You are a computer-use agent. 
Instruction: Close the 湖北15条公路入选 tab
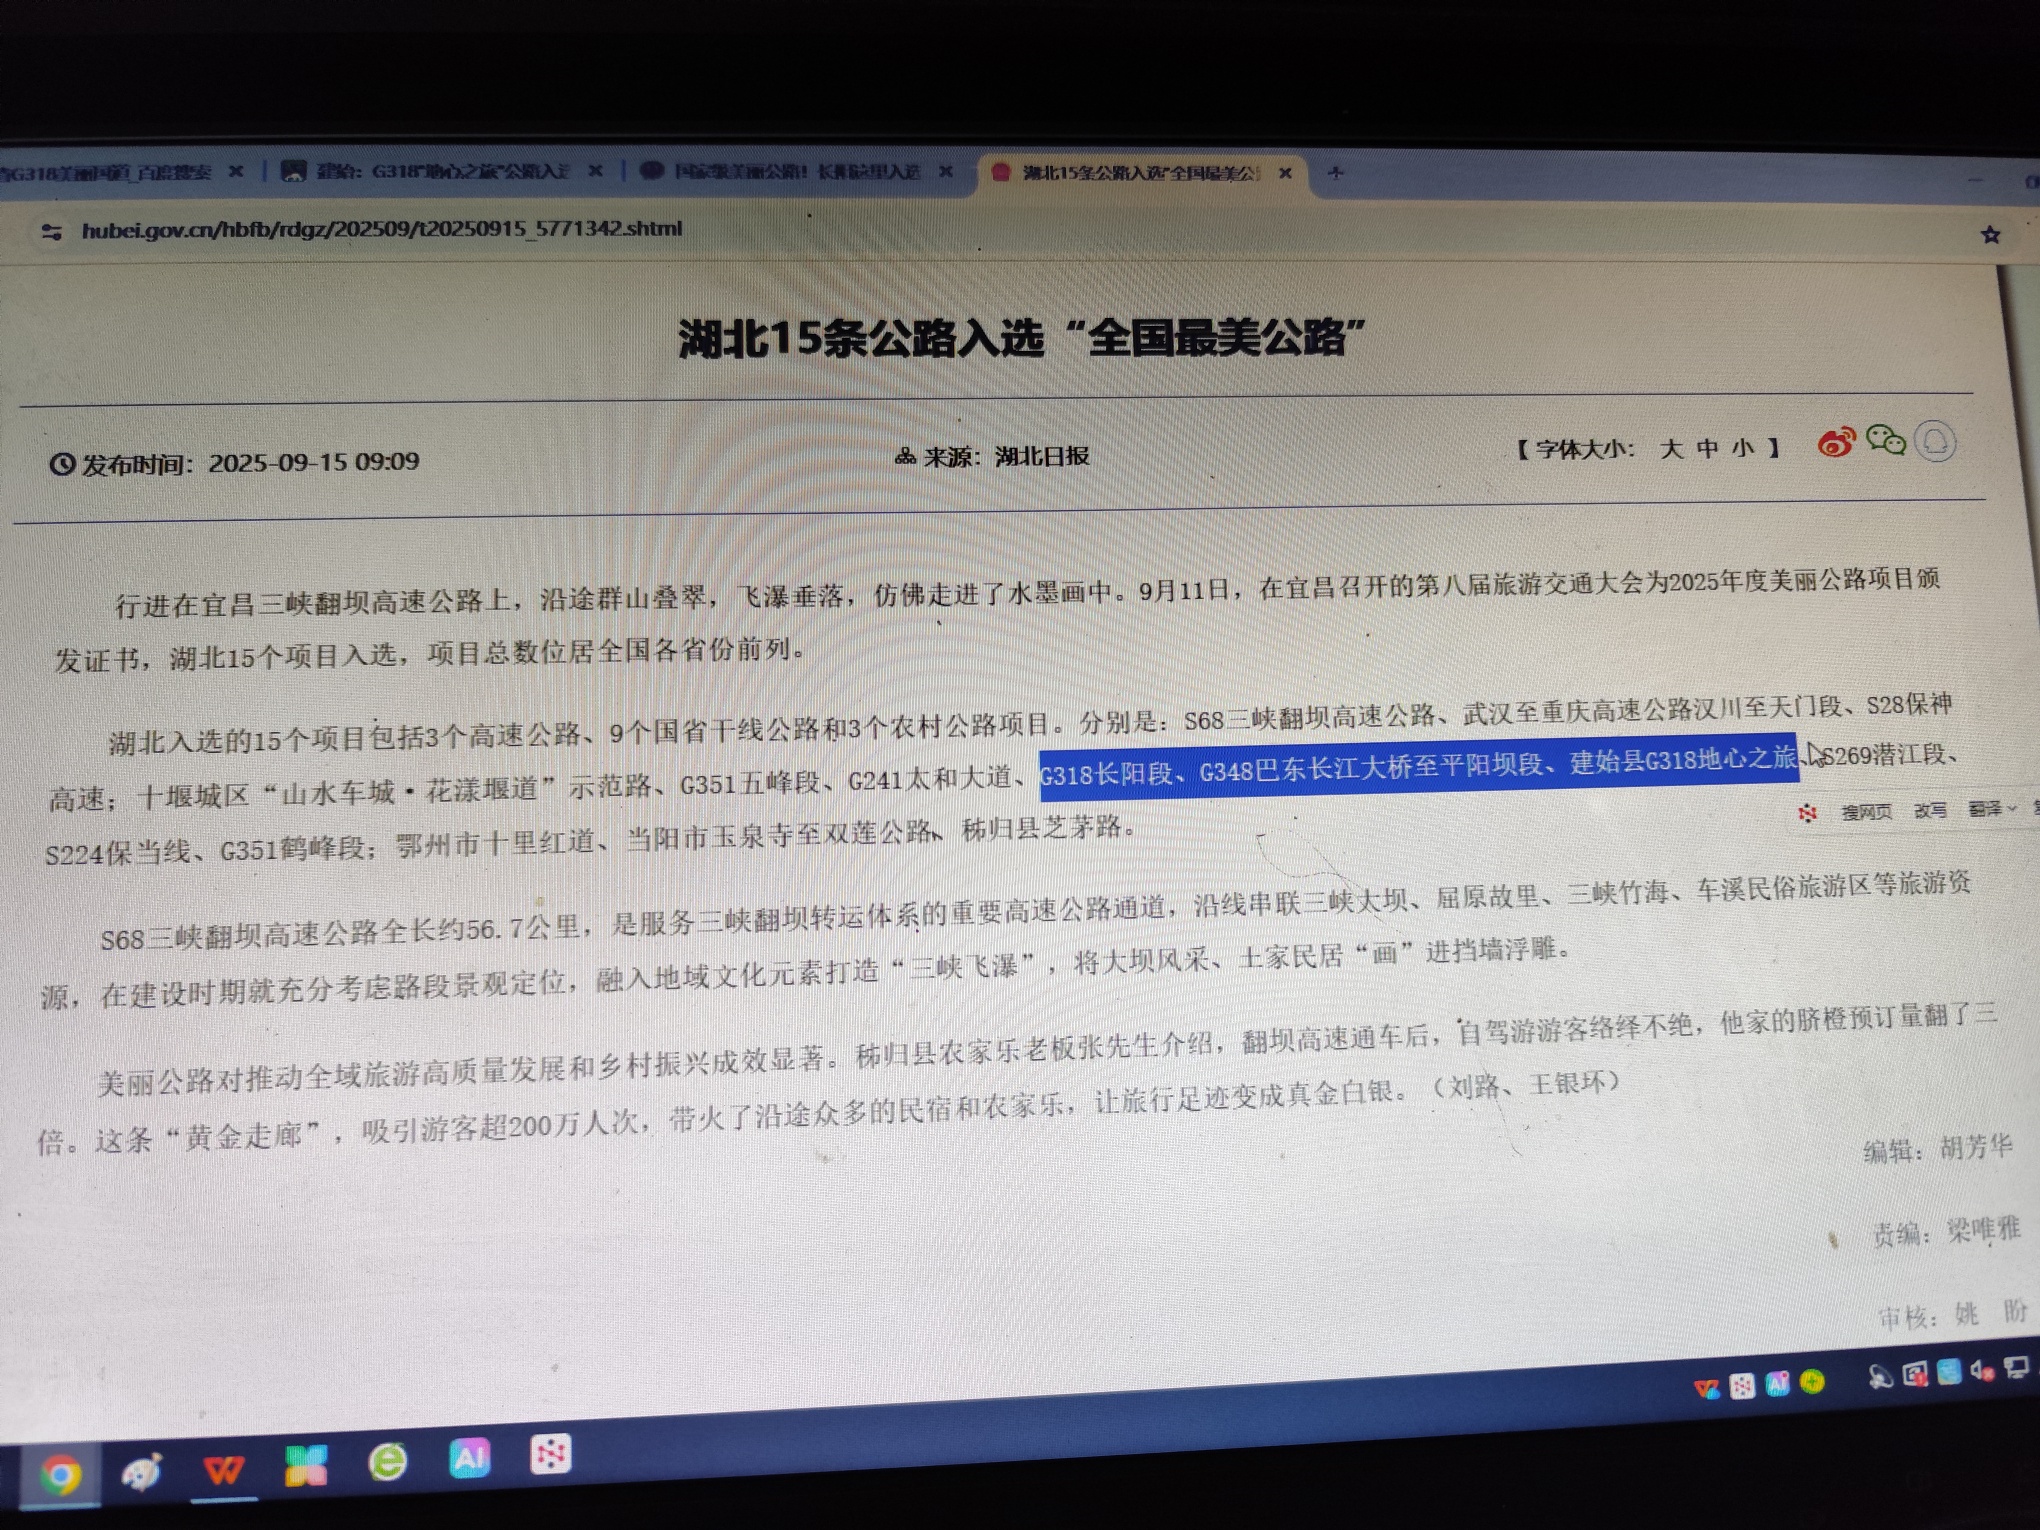pos(1286,173)
